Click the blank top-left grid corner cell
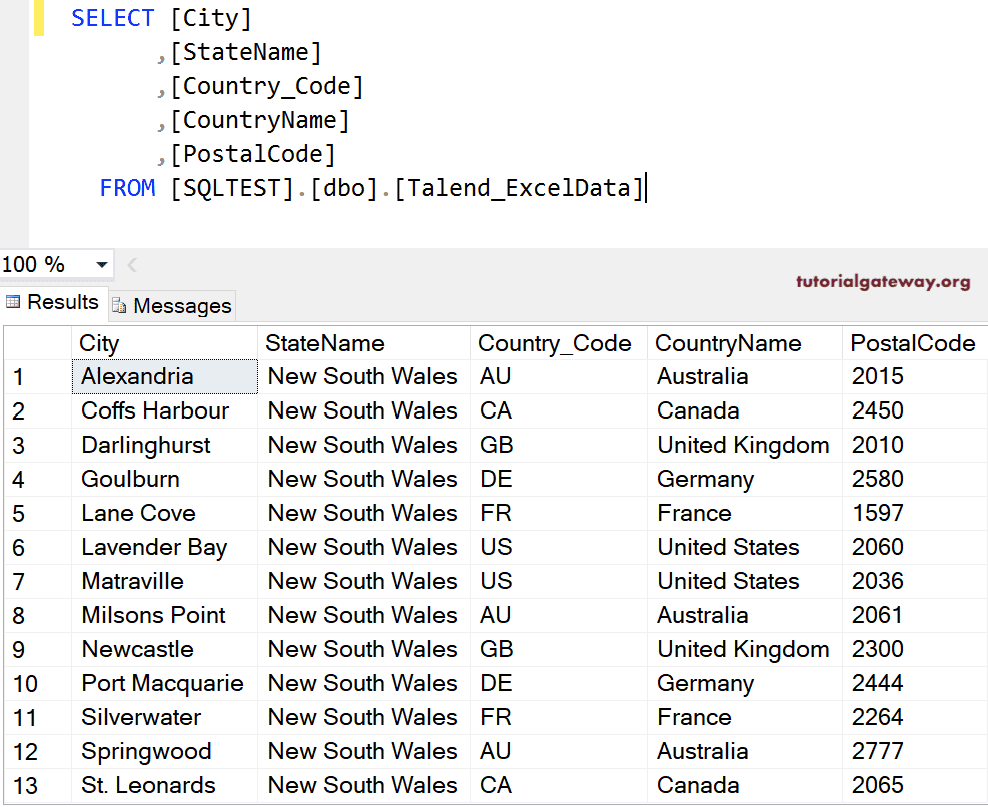The height and width of the screenshot is (807, 988). click(37, 343)
